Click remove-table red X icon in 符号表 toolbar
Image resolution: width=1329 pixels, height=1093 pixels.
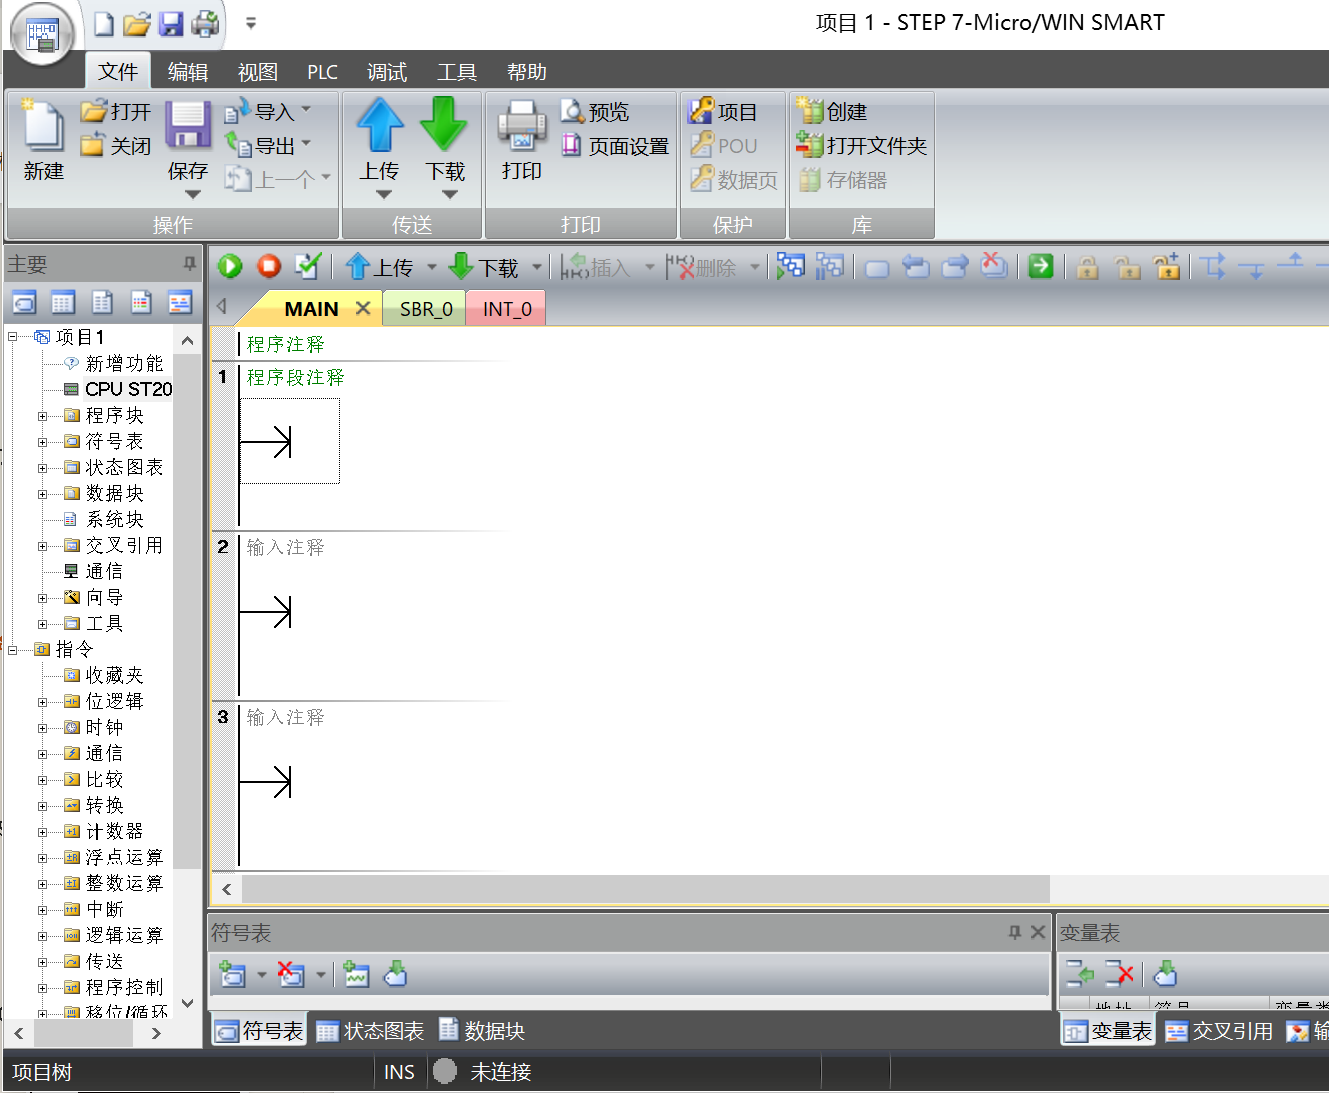[x=291, y=974]
